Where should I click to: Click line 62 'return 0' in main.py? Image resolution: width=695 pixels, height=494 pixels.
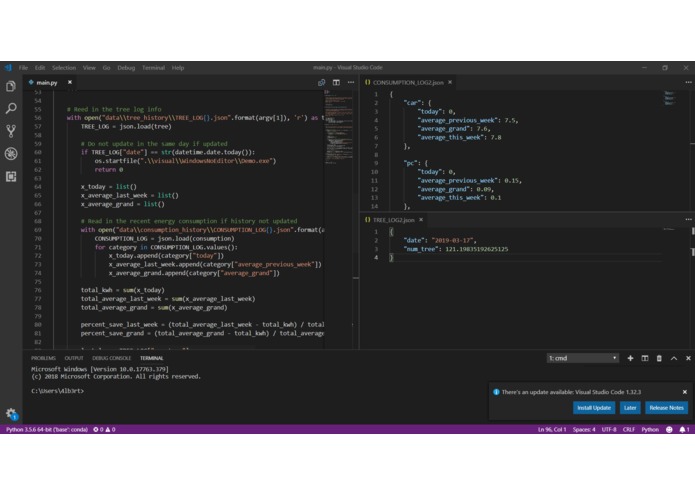click(109, 169)
